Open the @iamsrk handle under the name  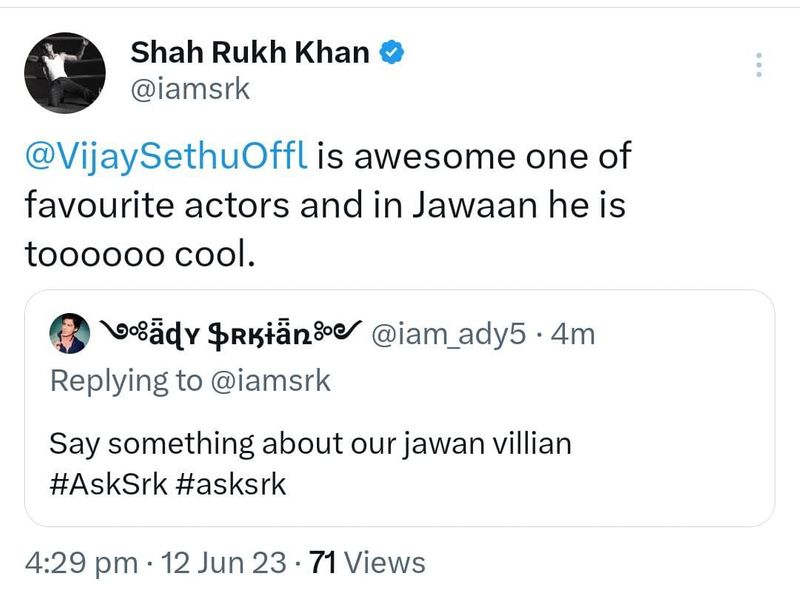coord(190,91)
